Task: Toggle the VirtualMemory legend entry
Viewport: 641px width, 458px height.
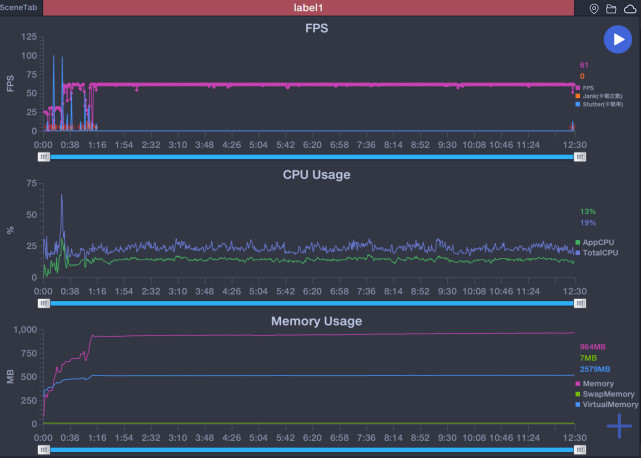Action: [607, 404]
